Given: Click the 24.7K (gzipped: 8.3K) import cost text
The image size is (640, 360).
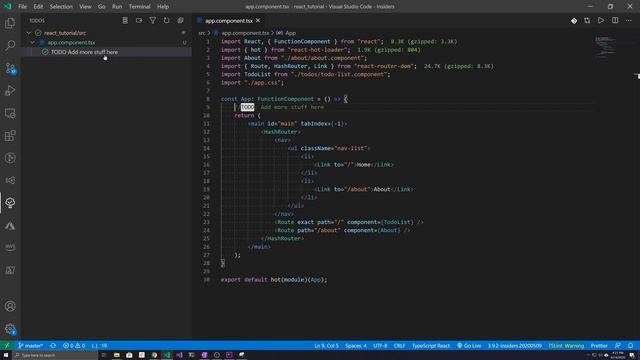Looking at the screenshot, I should tap(459, 66).
